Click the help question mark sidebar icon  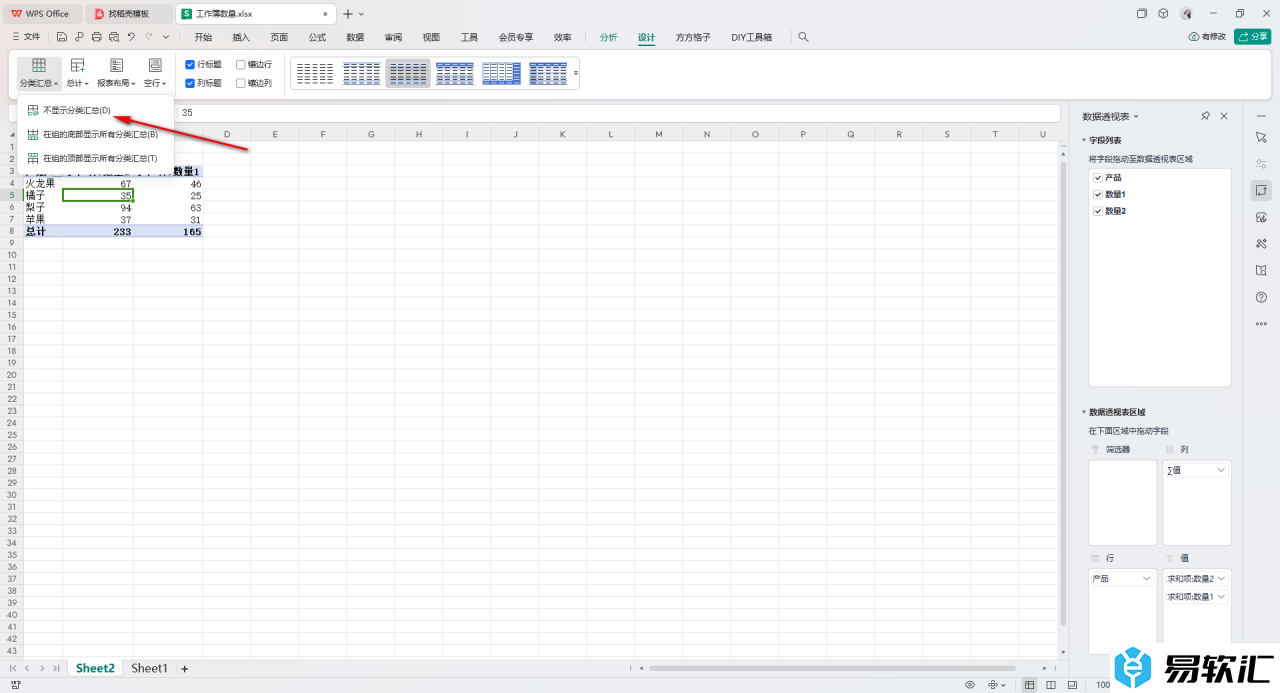point(1261,297)
